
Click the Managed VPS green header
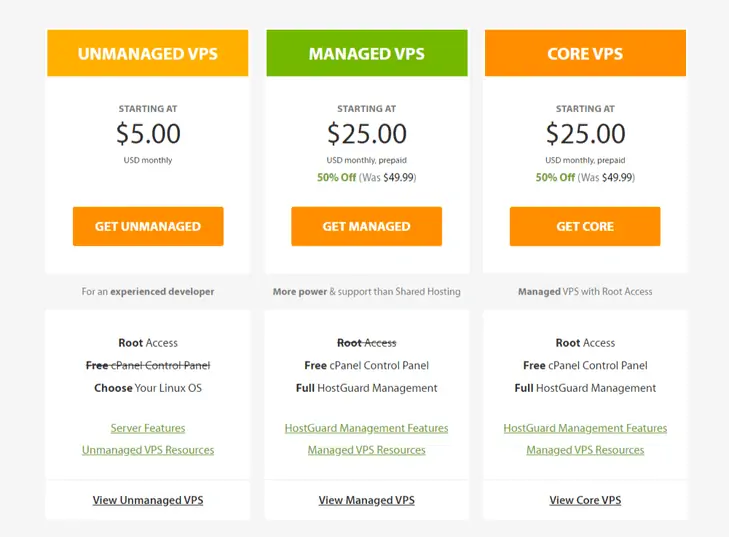pos(366,54)
